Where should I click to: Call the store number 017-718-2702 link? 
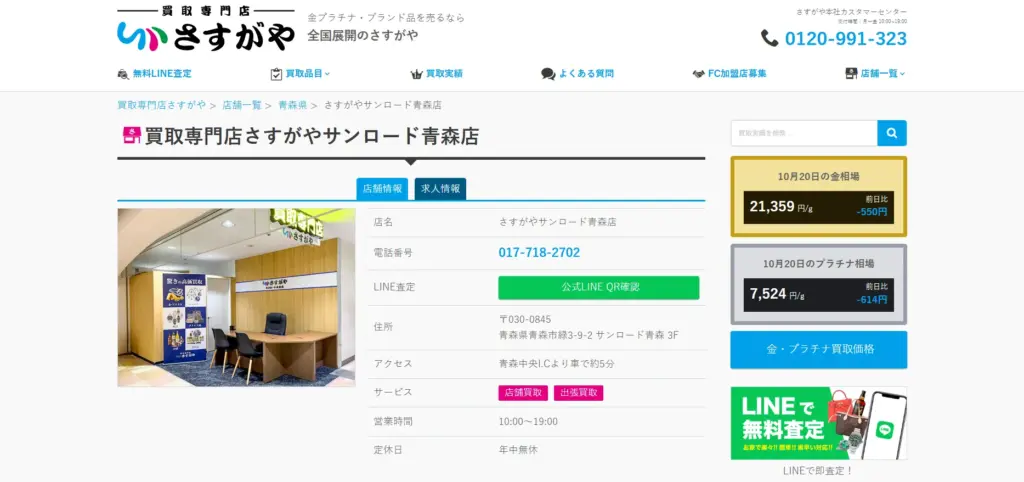(x=539, y=253)
